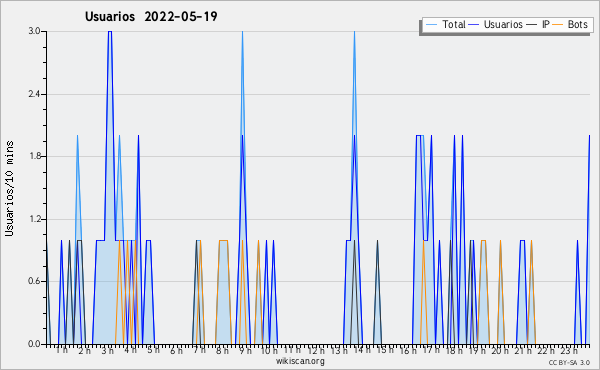Click the 3 h x-axis label
600x370 pixels.
click(x=108, y=350)
